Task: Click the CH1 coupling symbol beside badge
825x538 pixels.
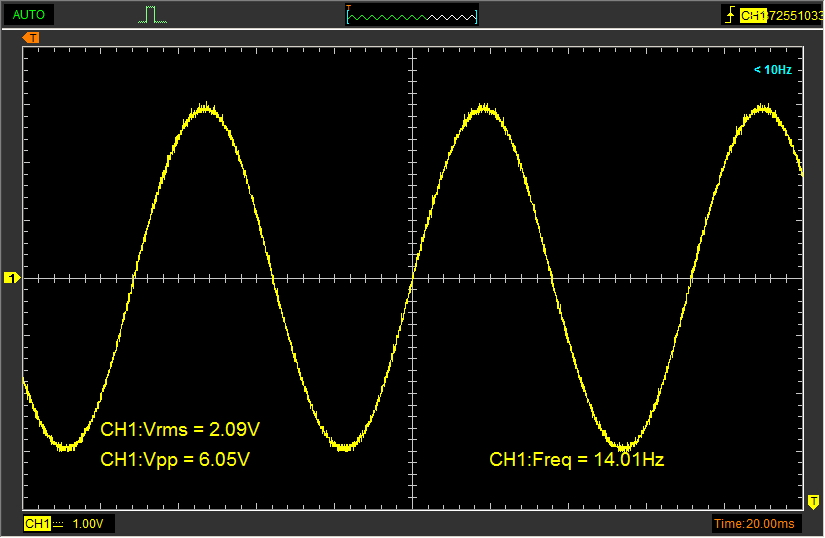Action: coord(58,524)
